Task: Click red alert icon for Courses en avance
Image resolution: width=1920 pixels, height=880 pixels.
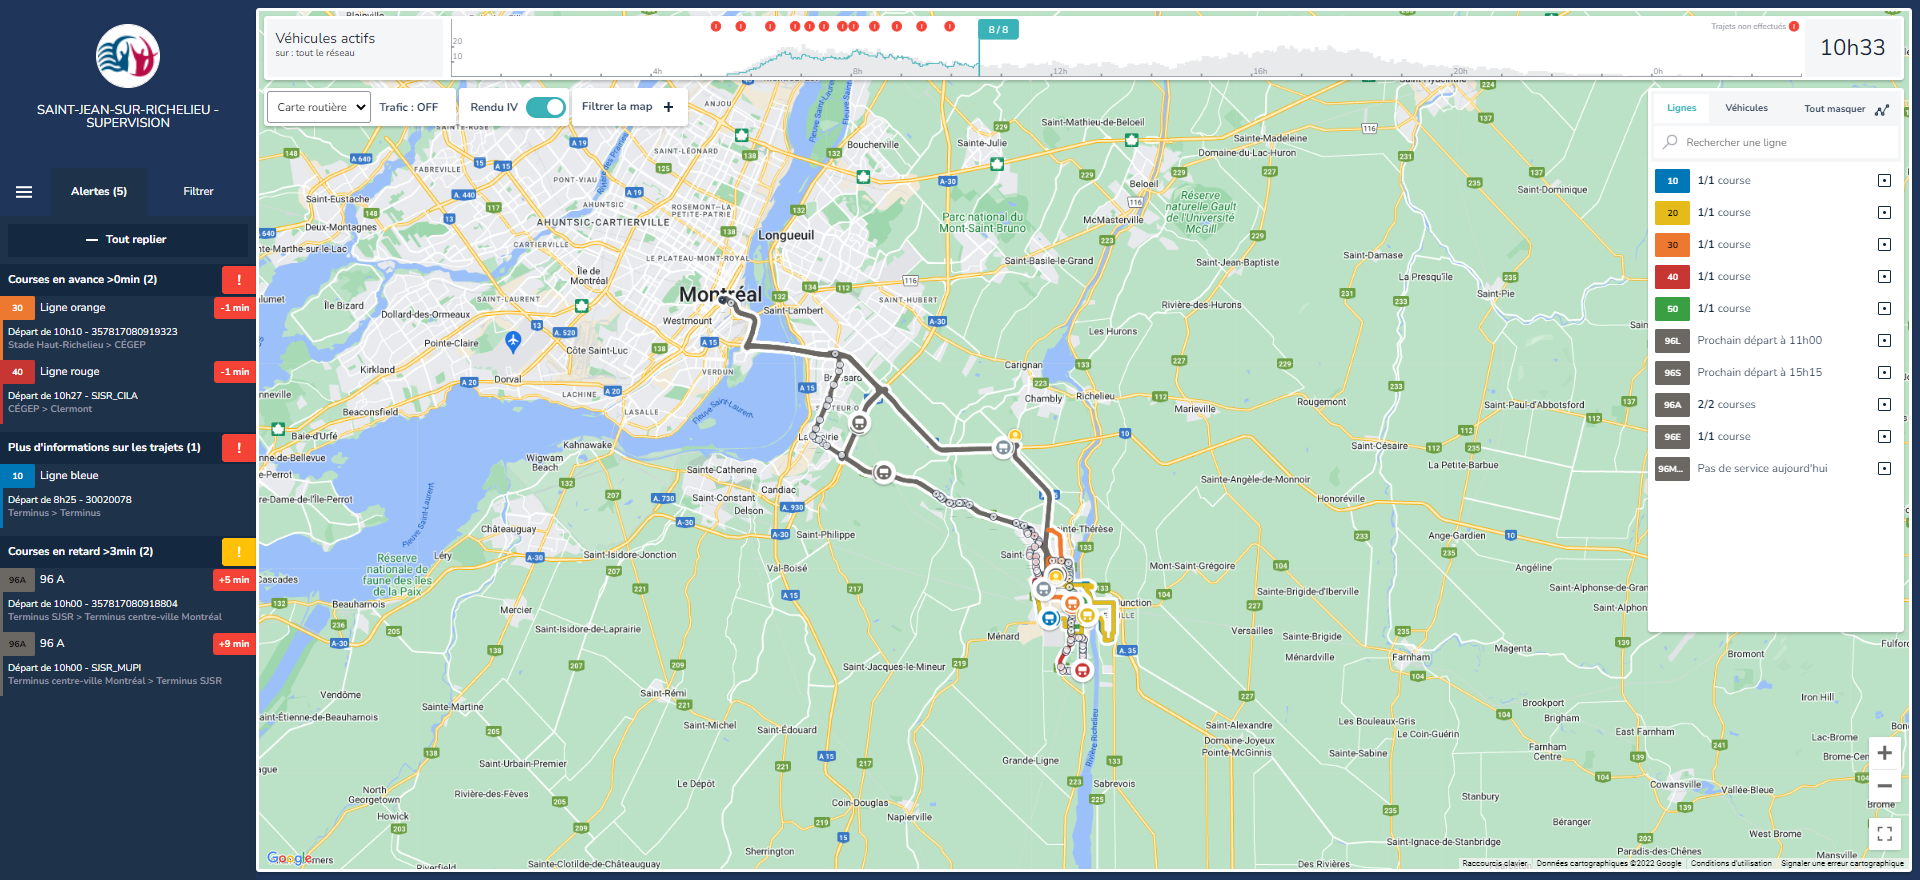Action: (239, 280)
